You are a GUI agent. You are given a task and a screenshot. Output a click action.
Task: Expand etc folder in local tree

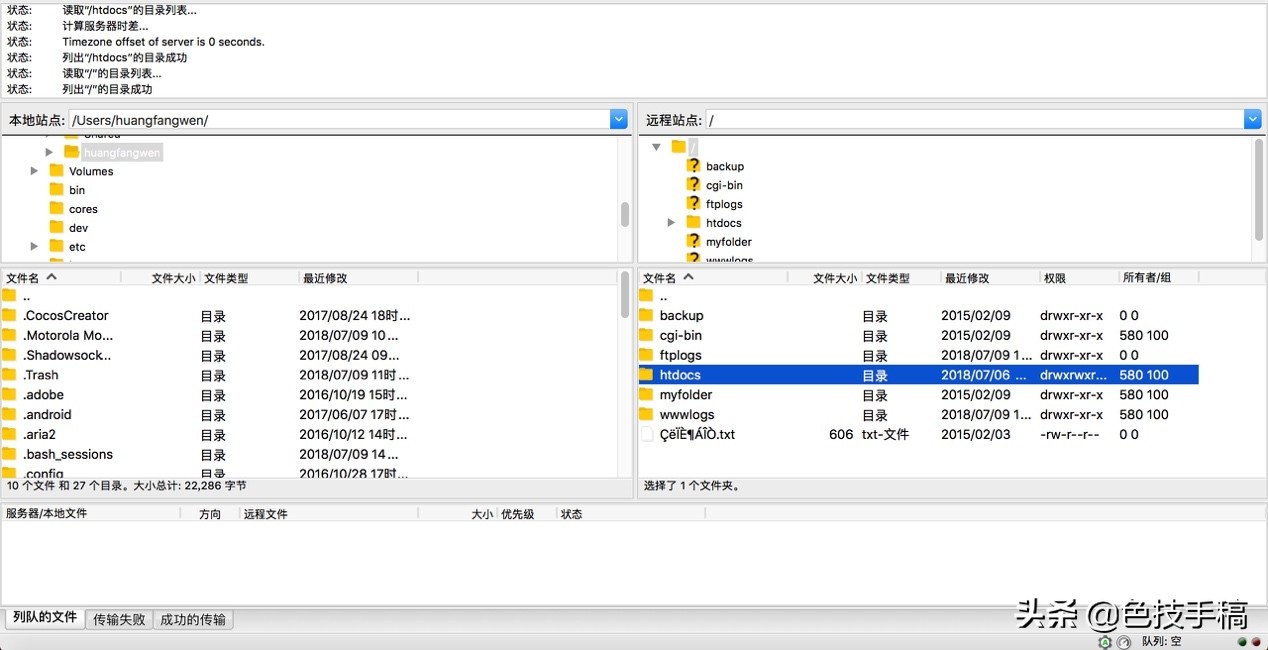click(35, 246)
